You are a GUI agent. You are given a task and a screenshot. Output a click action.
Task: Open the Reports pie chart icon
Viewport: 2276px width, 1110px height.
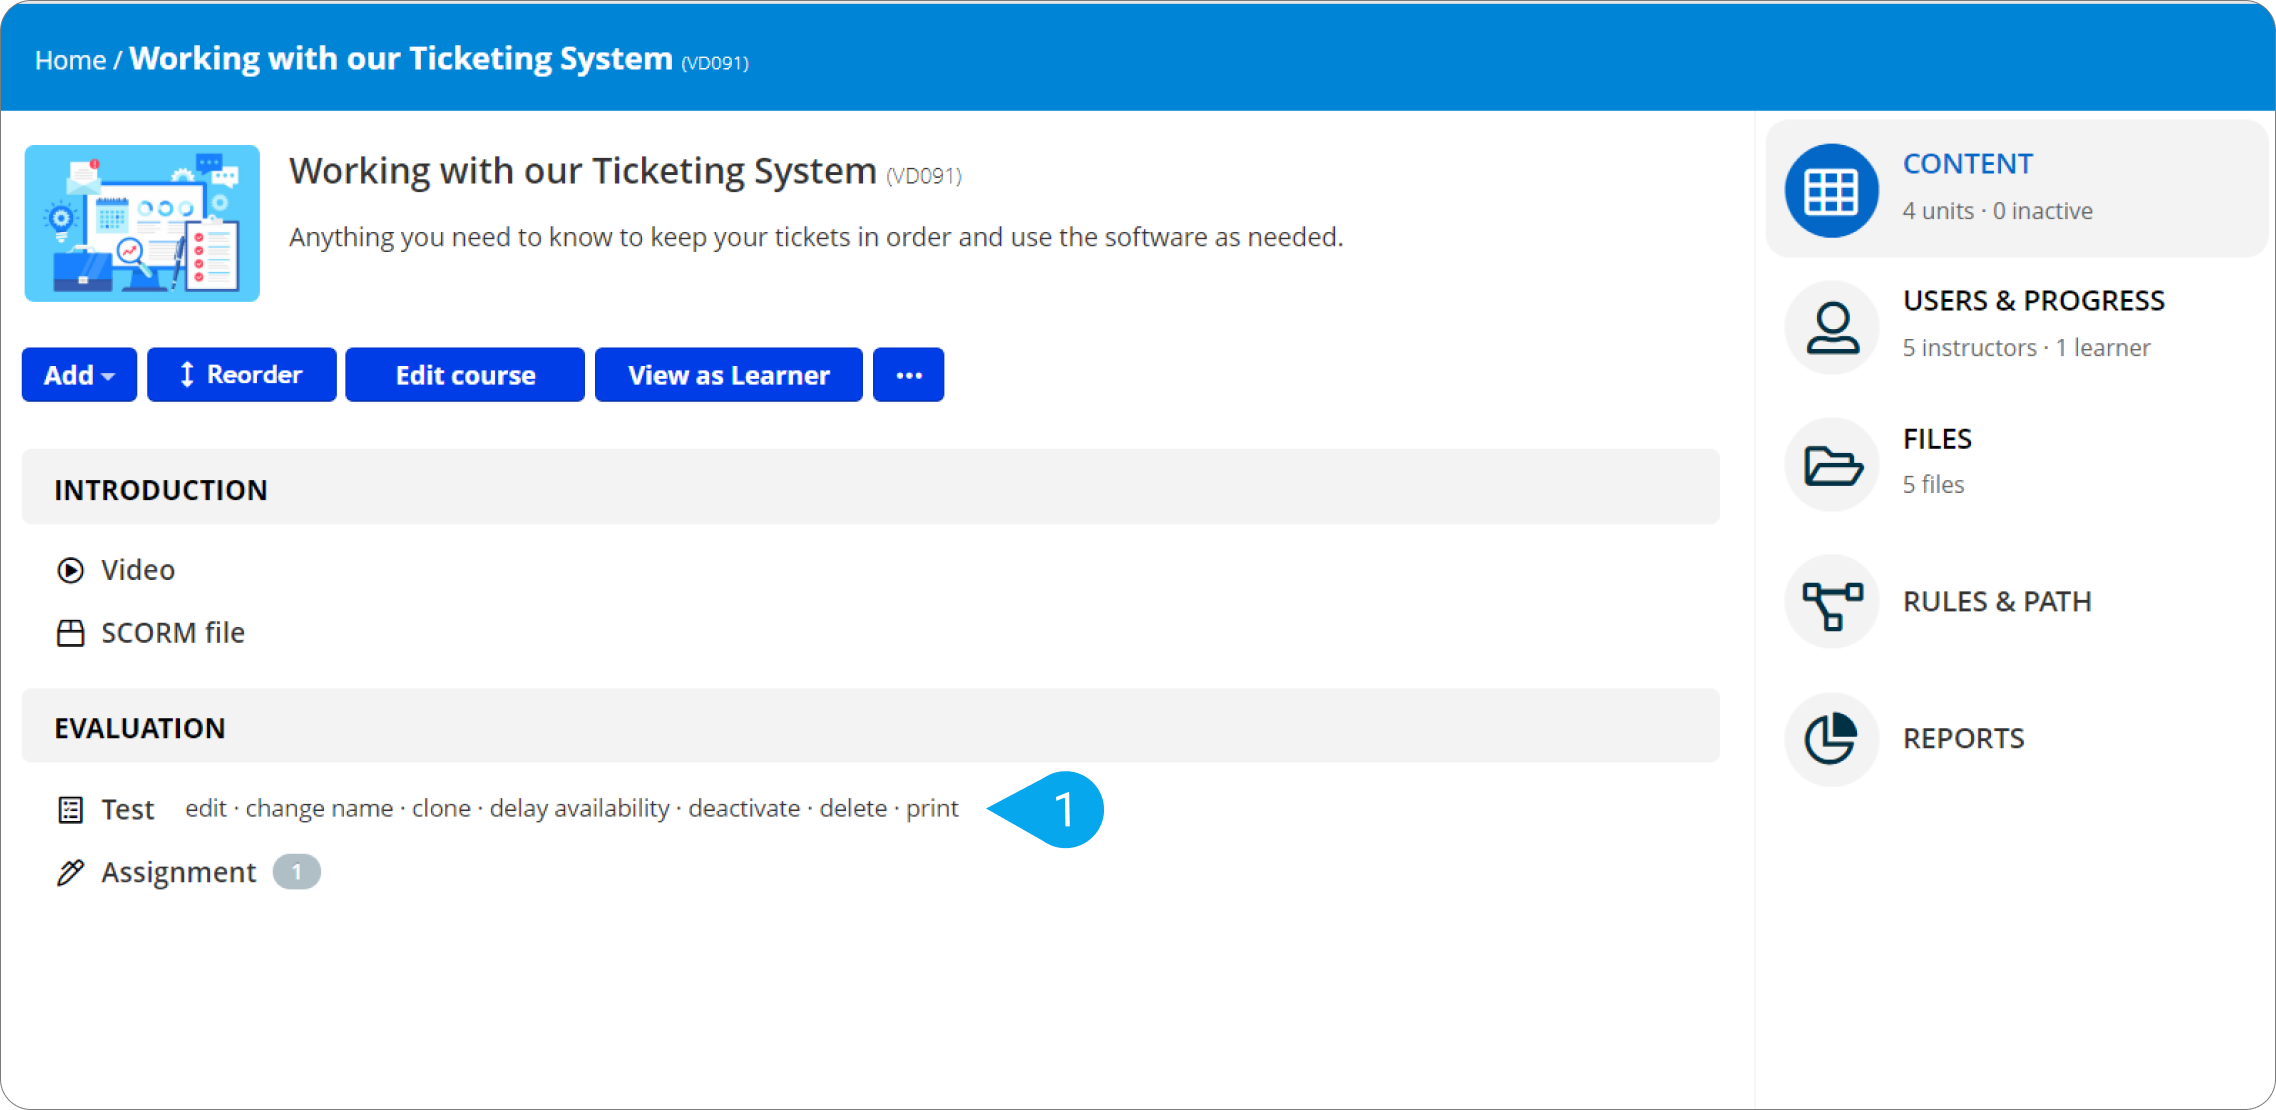point(1832,739)
